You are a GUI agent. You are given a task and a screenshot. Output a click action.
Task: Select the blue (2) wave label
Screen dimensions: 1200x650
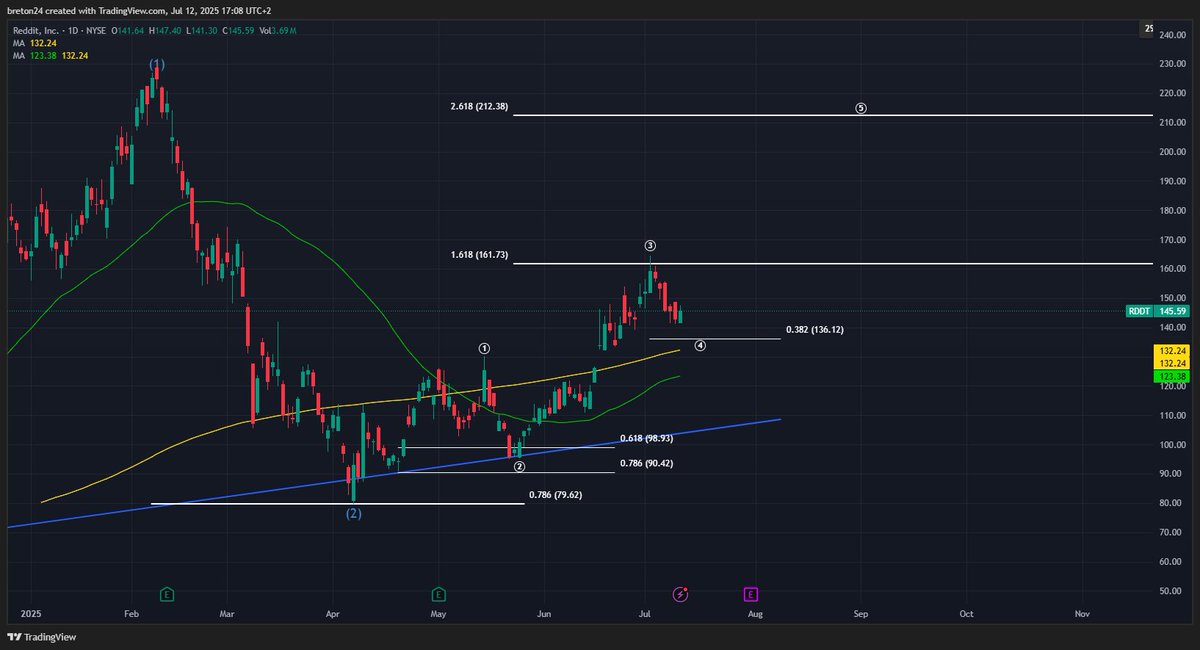354,513
